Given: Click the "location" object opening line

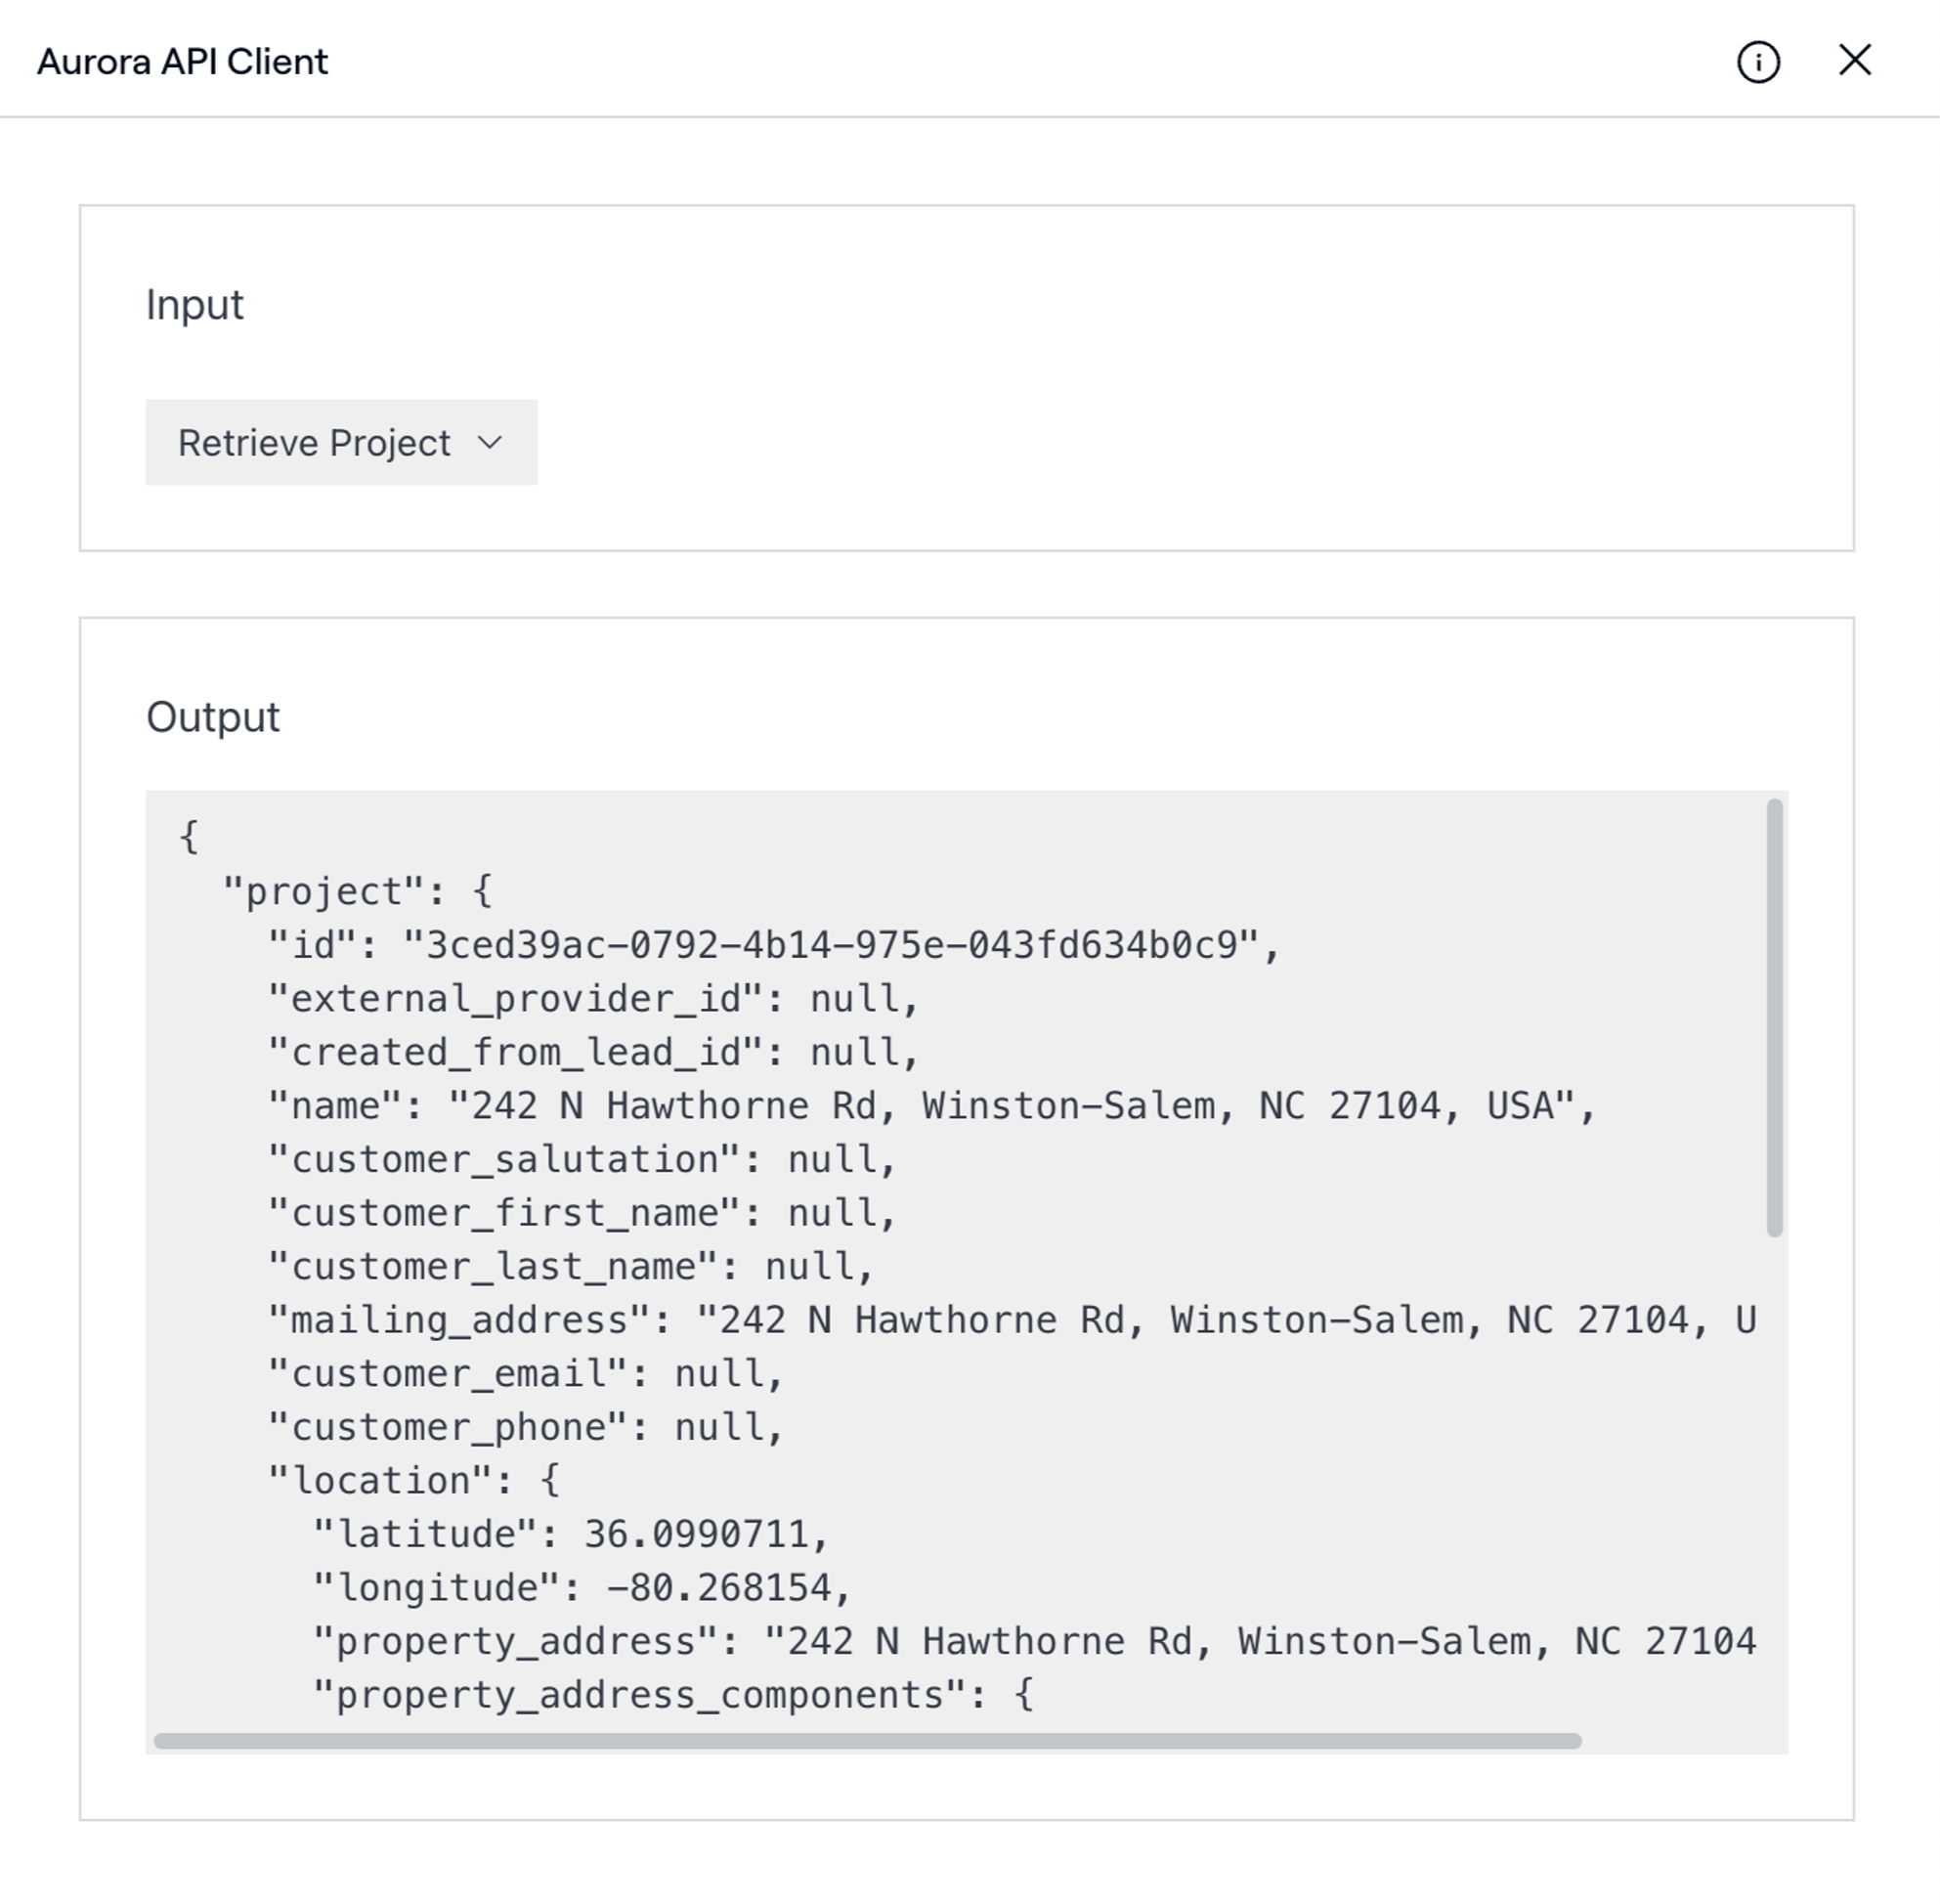Looking at the screenshot, I should tap(414, 1481).
